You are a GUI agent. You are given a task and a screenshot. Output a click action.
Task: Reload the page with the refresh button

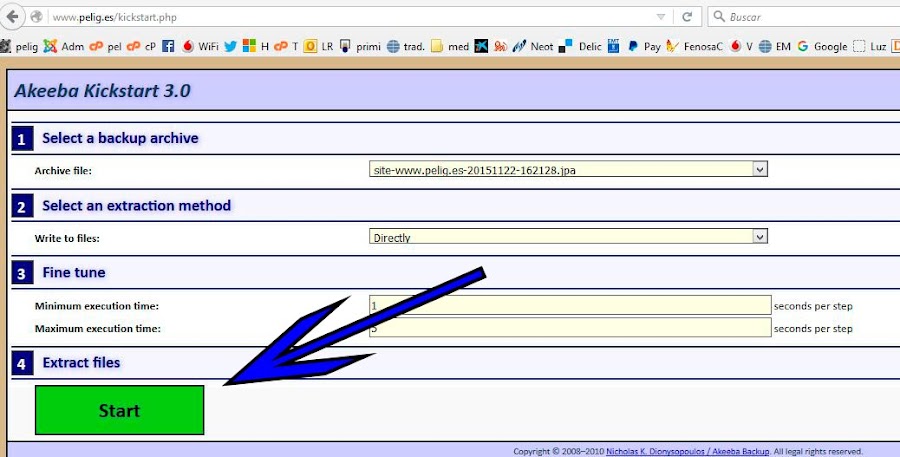687,17
